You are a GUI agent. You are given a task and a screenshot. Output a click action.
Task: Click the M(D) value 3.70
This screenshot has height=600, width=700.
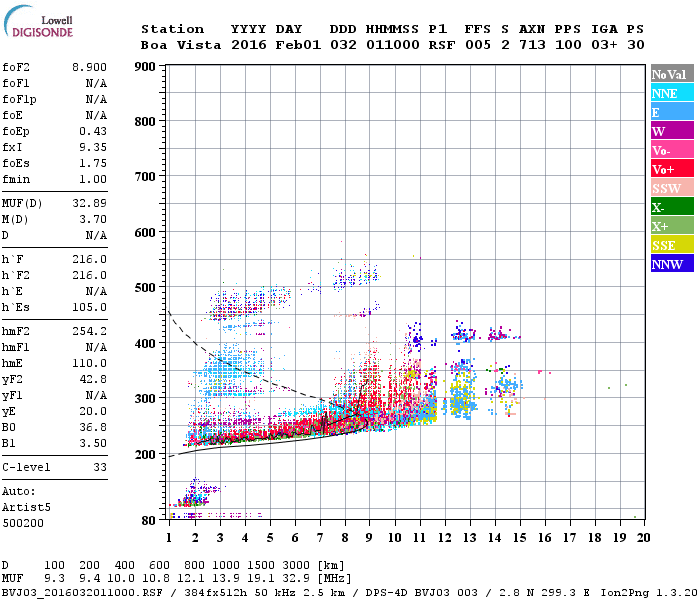pyautogui.click(x=93, y=219)
